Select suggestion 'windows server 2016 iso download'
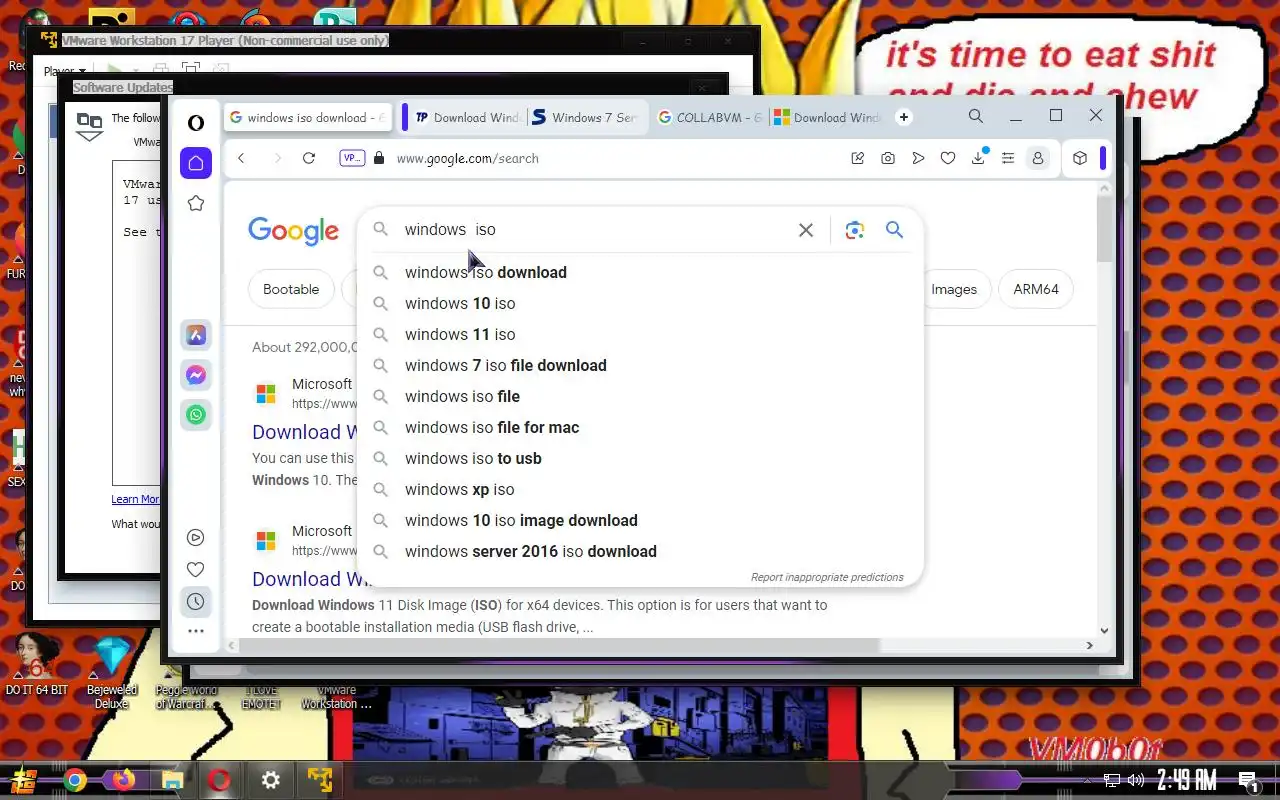 tap(640, 551)
